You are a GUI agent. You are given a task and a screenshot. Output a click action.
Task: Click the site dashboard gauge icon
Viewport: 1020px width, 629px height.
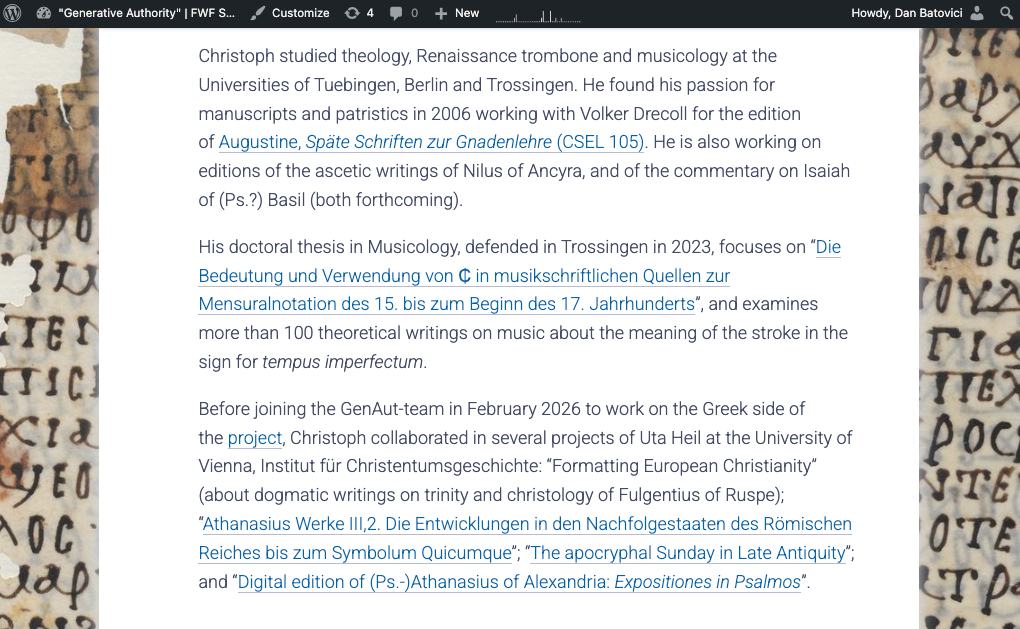43,13
